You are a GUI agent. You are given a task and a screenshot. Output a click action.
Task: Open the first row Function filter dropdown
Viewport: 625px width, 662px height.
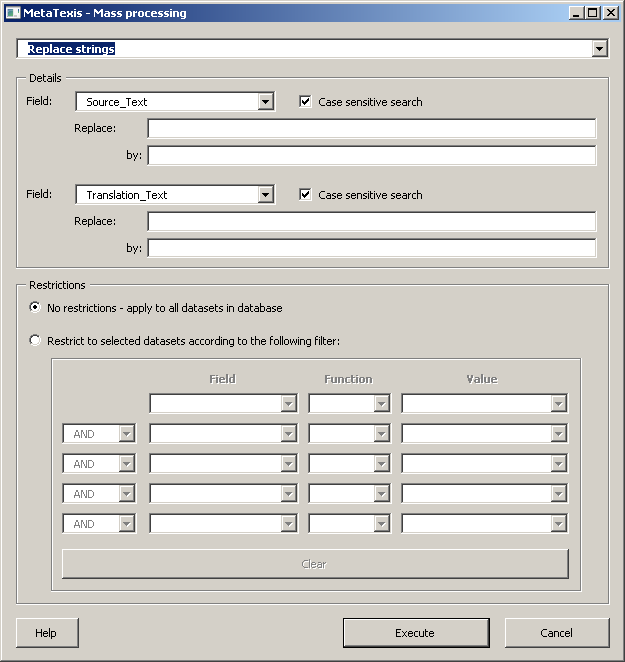(381, 404)
